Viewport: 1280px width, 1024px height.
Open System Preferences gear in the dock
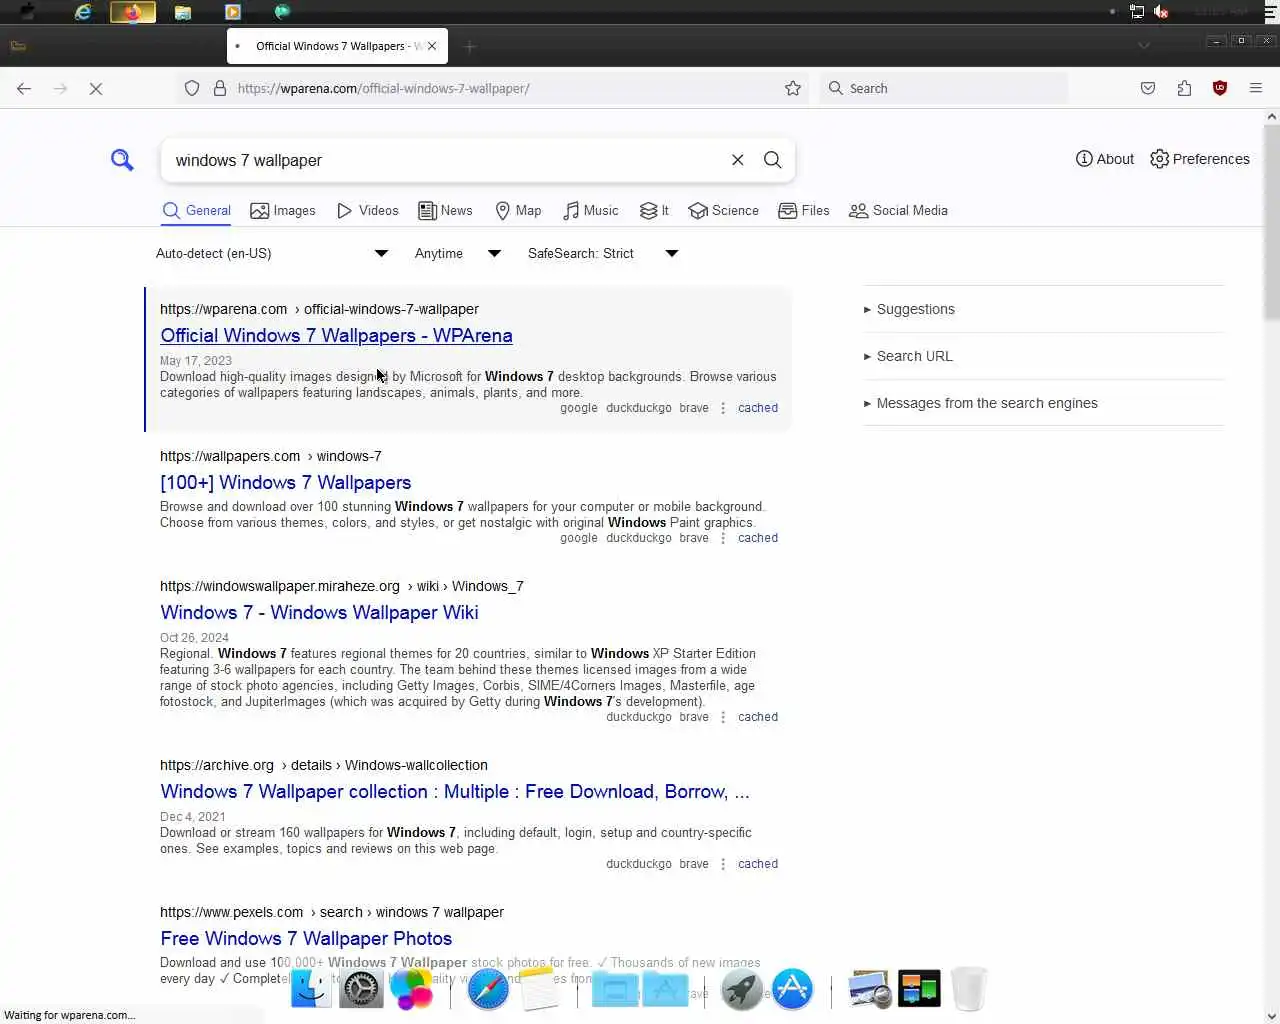[361, 989]
